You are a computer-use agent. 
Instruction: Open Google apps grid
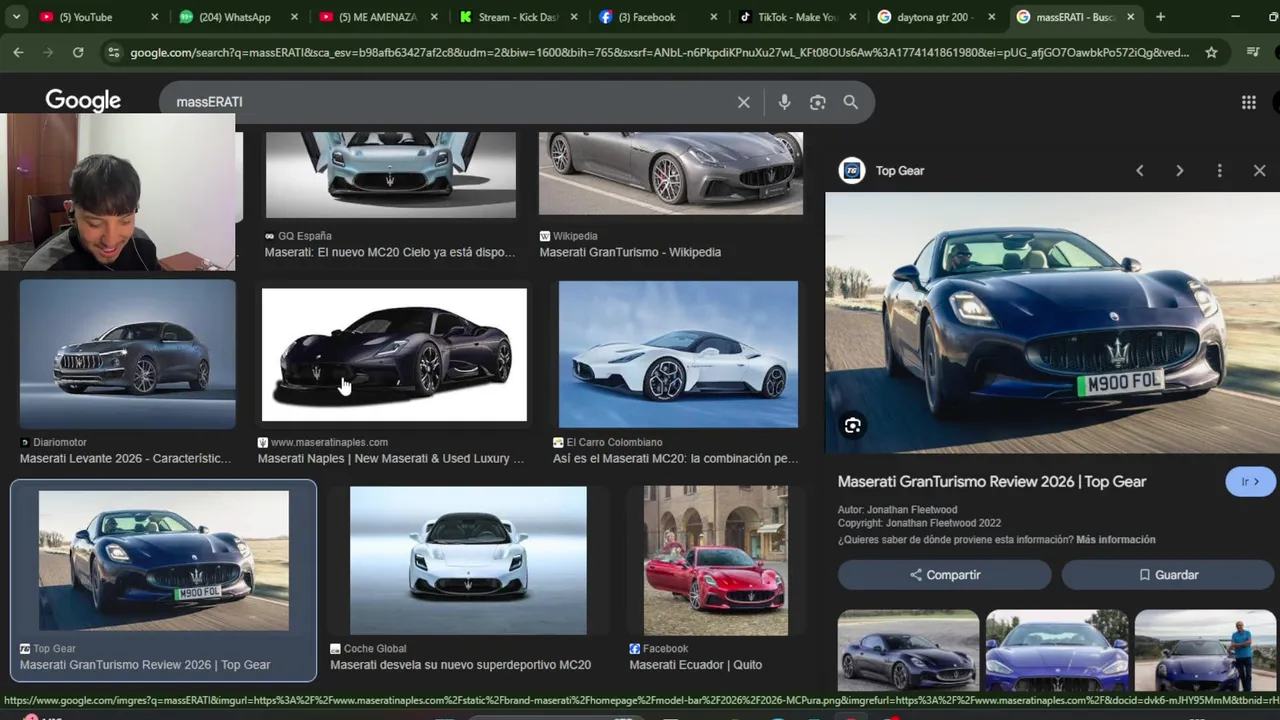(x=1248, y=102)
